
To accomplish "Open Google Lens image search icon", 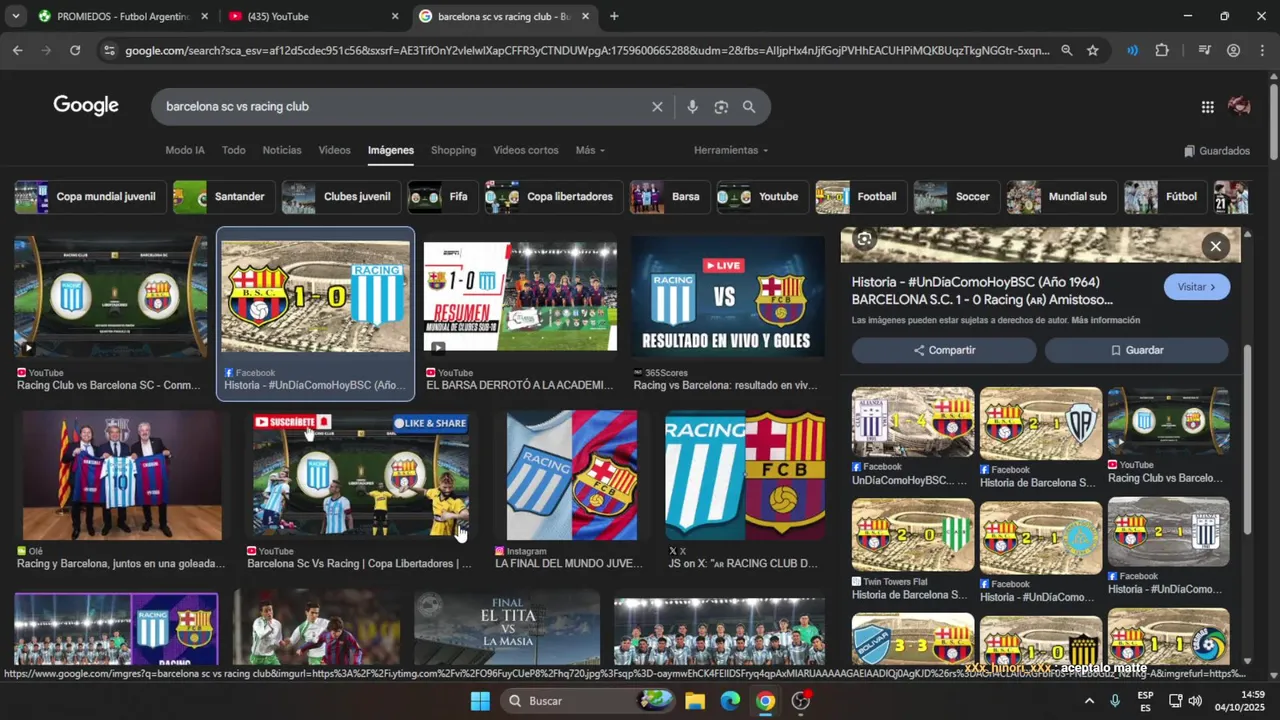I will [721, 107].
